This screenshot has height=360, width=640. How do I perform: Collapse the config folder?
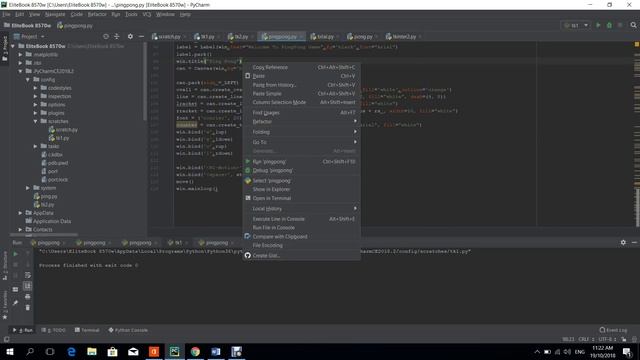pos(28,80)
